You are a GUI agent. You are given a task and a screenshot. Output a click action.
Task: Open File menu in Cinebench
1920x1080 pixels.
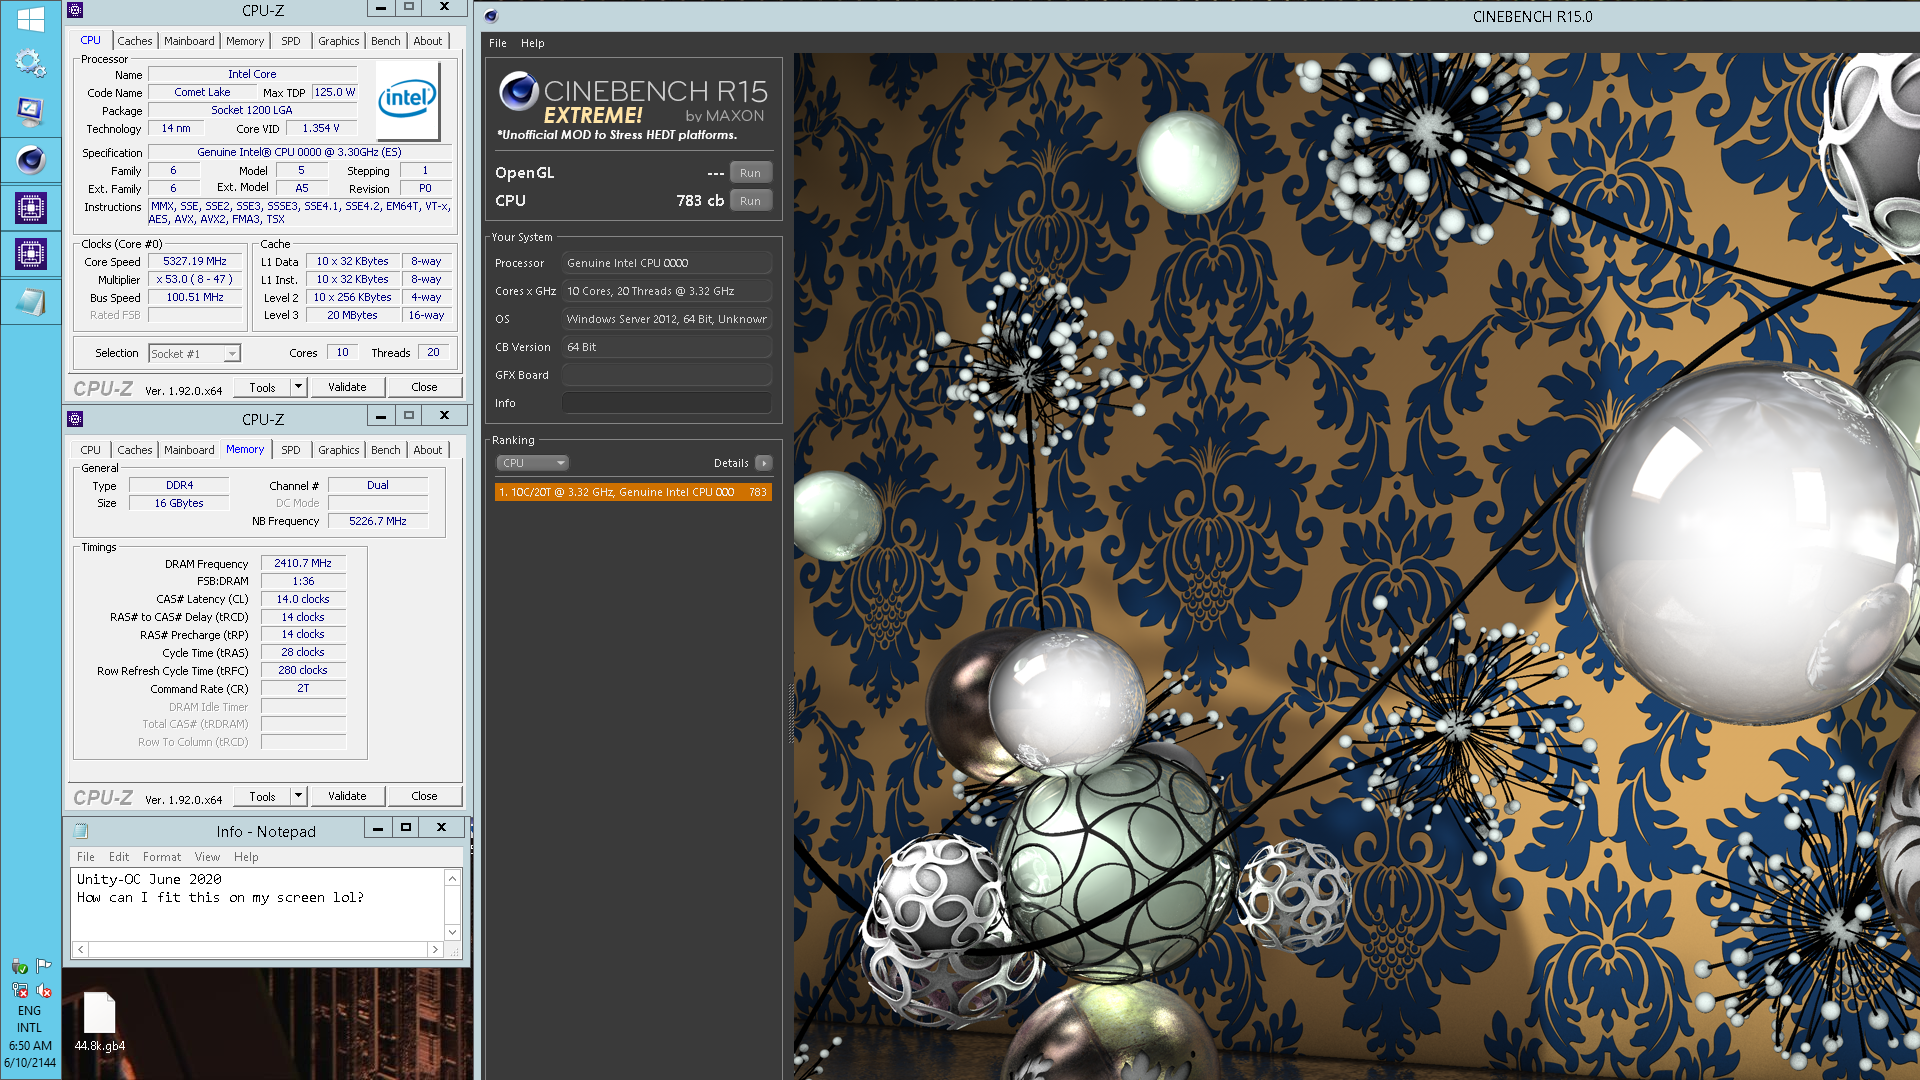(498, 43)
